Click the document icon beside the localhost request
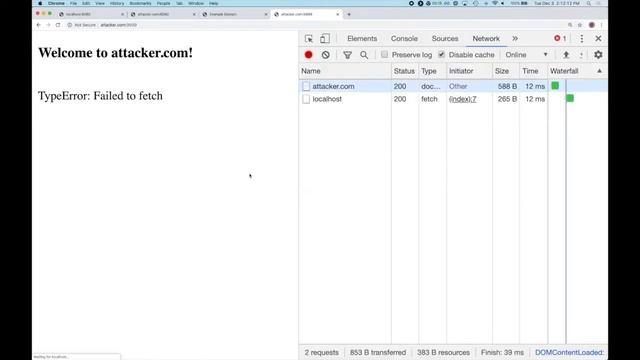The image size is (640, 360). click(x=306, y=99)
